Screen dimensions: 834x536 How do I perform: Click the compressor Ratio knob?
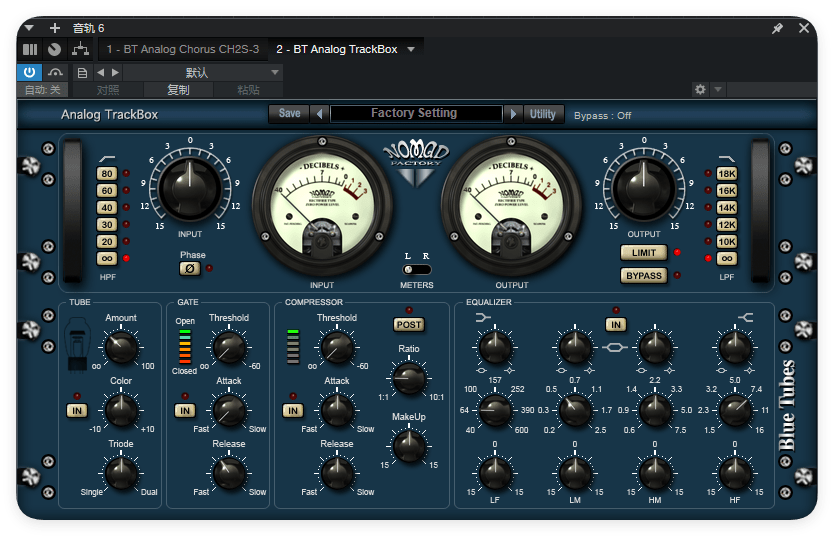pyautogui.click(x=409, y=378)
